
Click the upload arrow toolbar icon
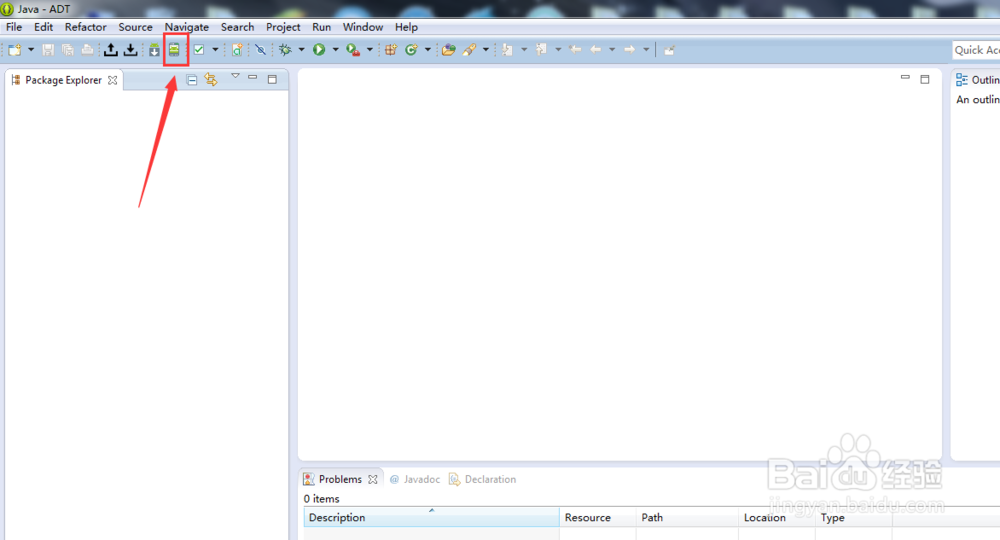(111, 50)
